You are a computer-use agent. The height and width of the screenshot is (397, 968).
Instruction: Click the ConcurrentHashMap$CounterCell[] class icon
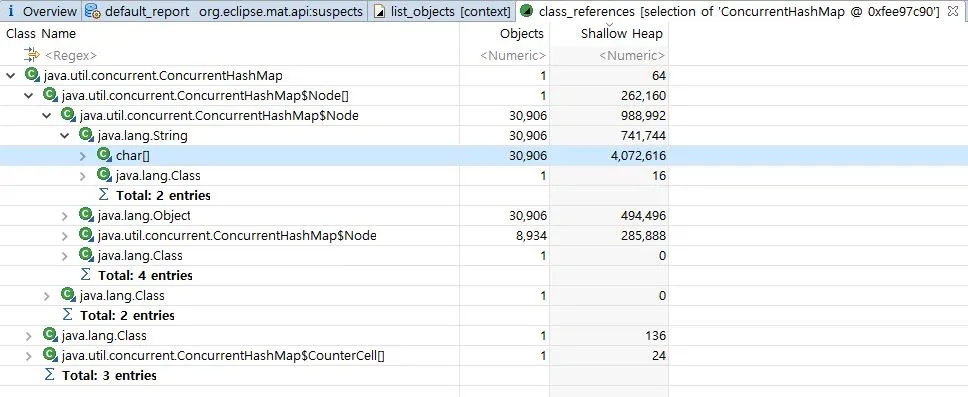pos(51,356)
